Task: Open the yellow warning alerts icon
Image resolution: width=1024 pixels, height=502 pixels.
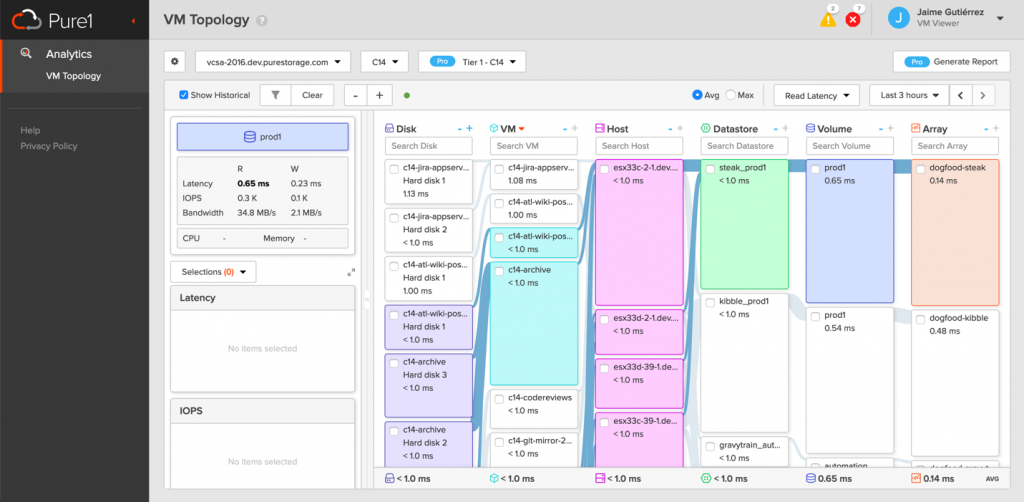Action: [x=828, y=20]
